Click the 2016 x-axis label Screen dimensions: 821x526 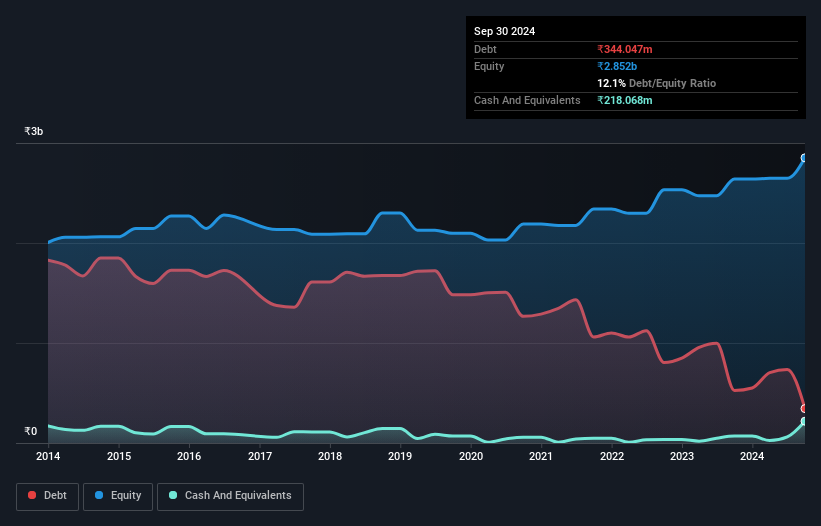tap(189, 456)
